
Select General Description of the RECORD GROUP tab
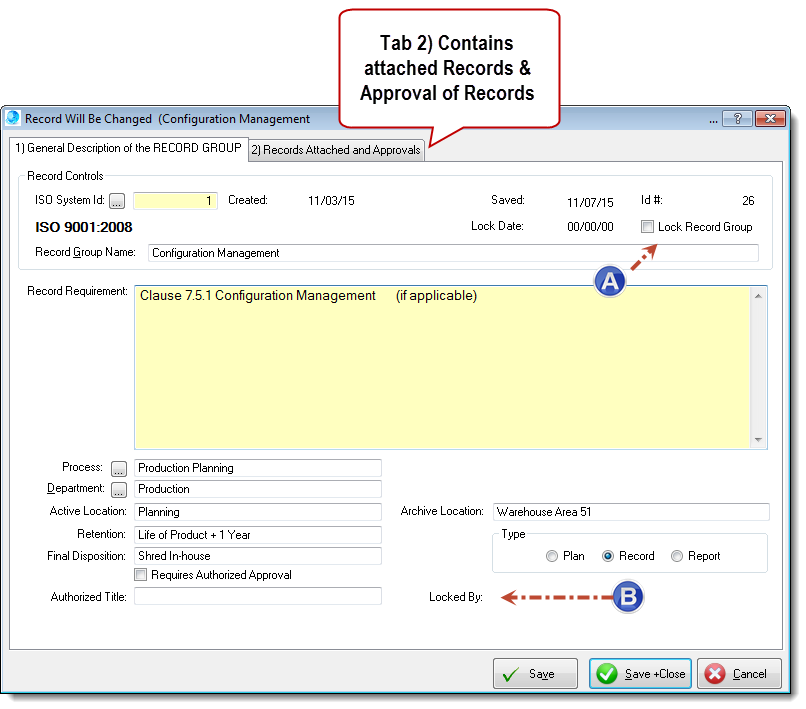[127, 148]
